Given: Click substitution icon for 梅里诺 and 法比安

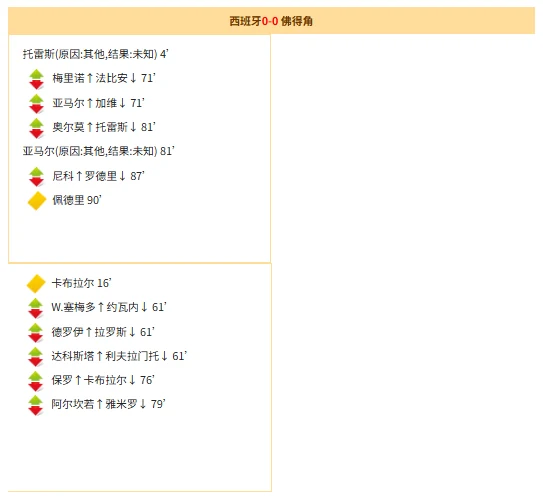Looking at the screenshot, I should point(36,79).
